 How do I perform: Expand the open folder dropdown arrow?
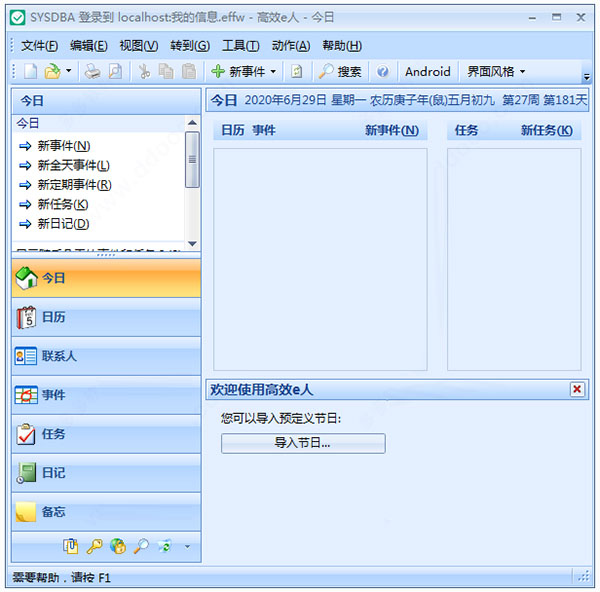pos(68,71)
